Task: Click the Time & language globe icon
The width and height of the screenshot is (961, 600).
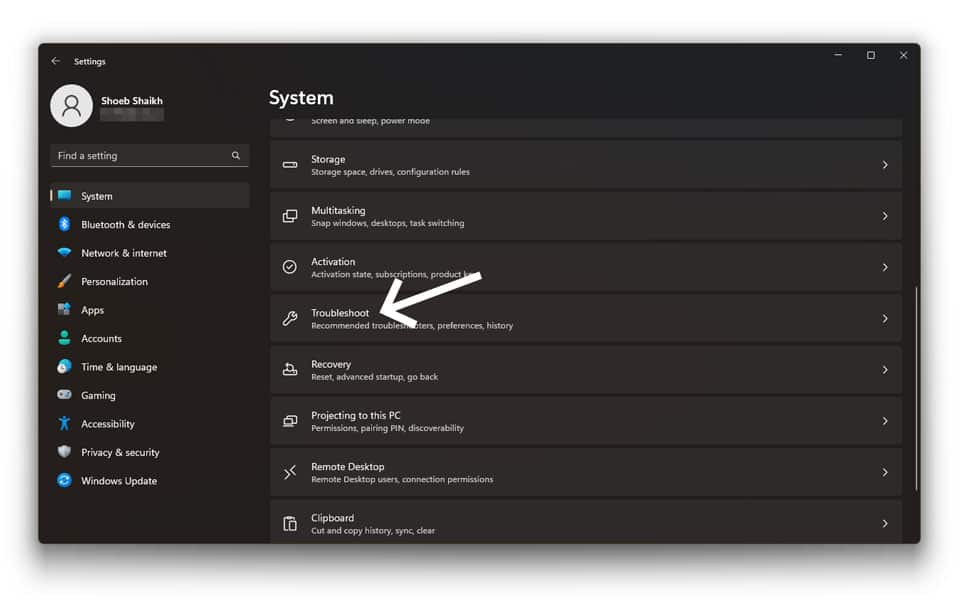Action: pos(64,366)
